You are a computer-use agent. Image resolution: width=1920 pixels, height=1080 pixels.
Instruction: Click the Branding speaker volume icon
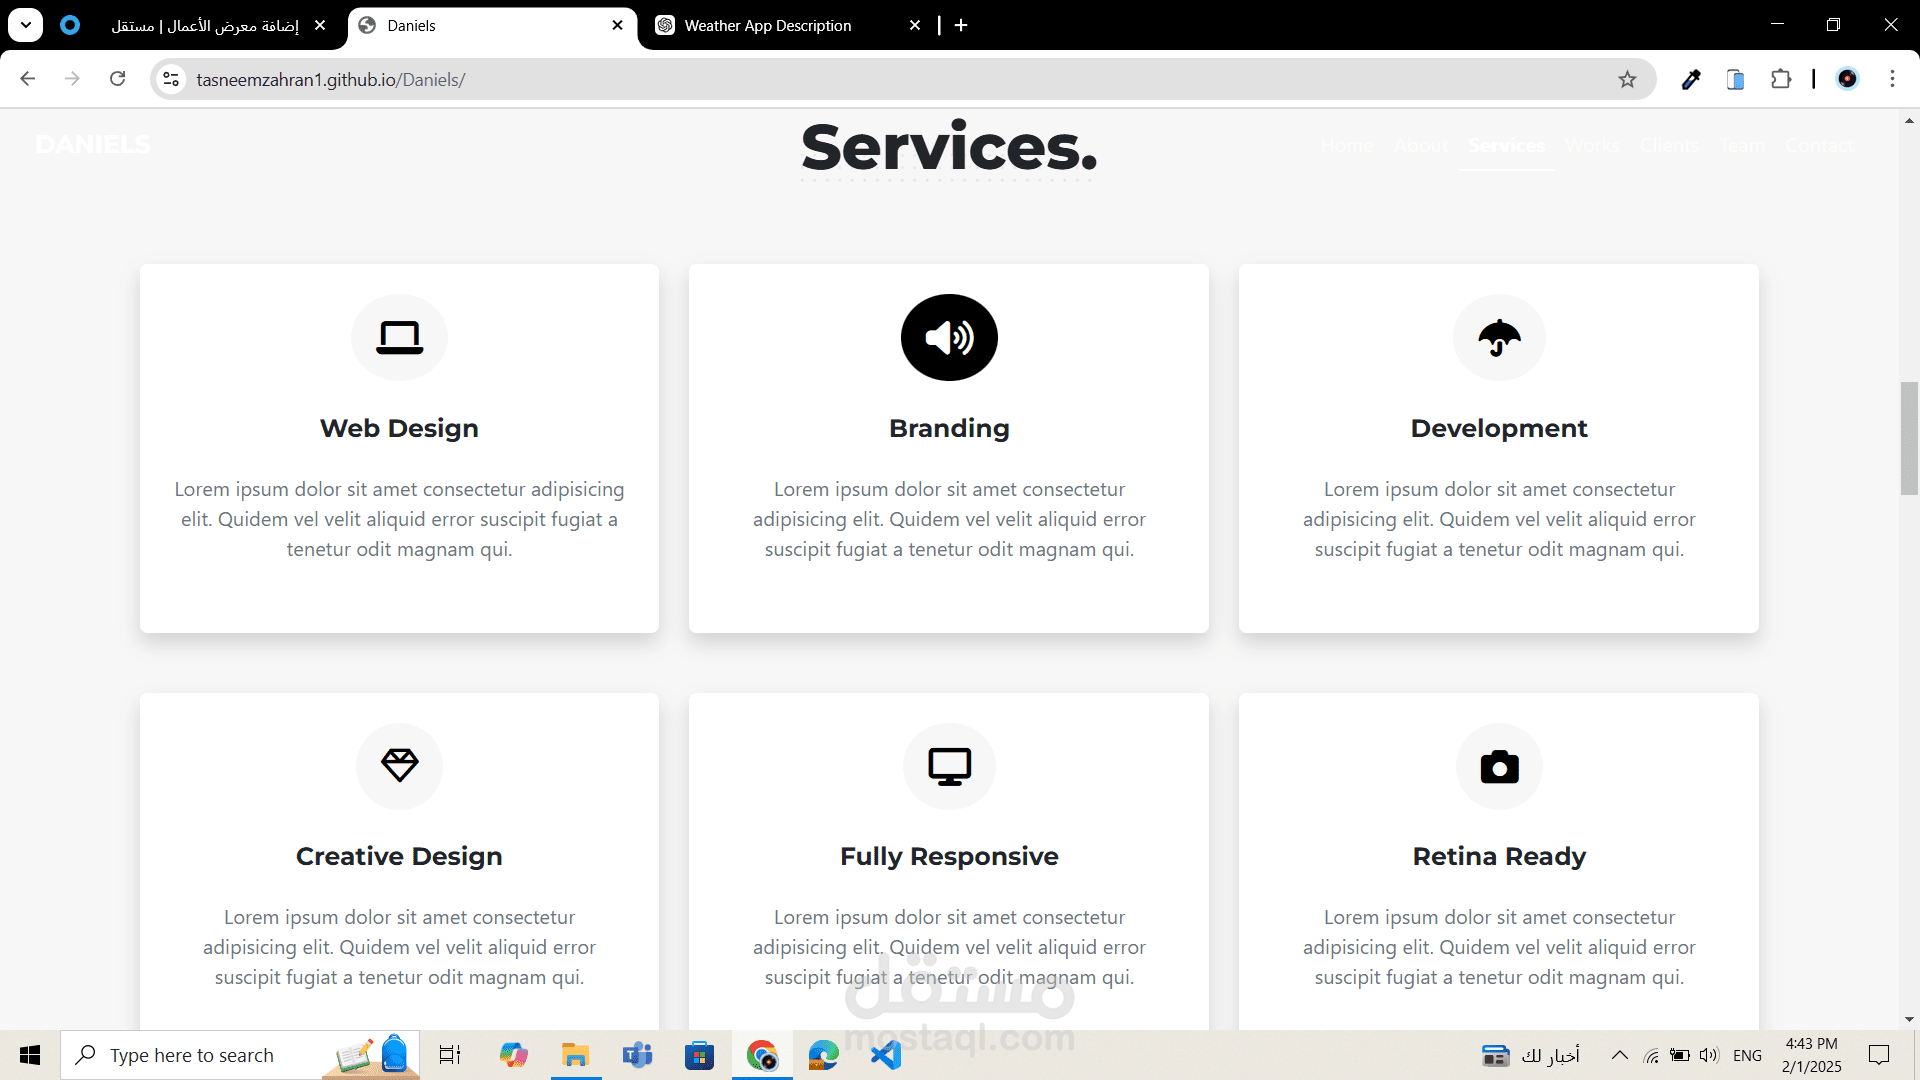(949, 338)
